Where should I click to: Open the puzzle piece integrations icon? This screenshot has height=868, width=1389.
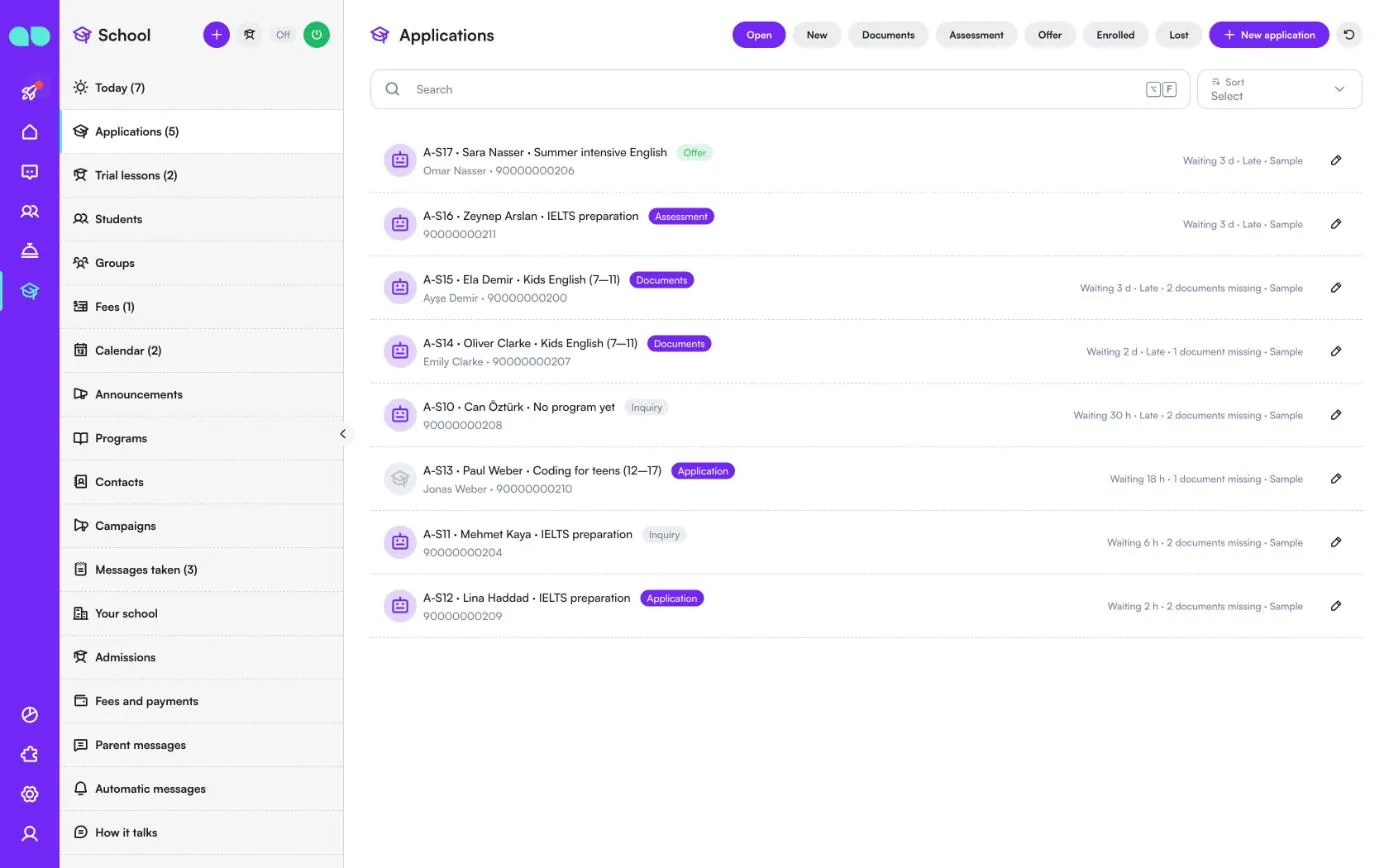pos(30,754)
